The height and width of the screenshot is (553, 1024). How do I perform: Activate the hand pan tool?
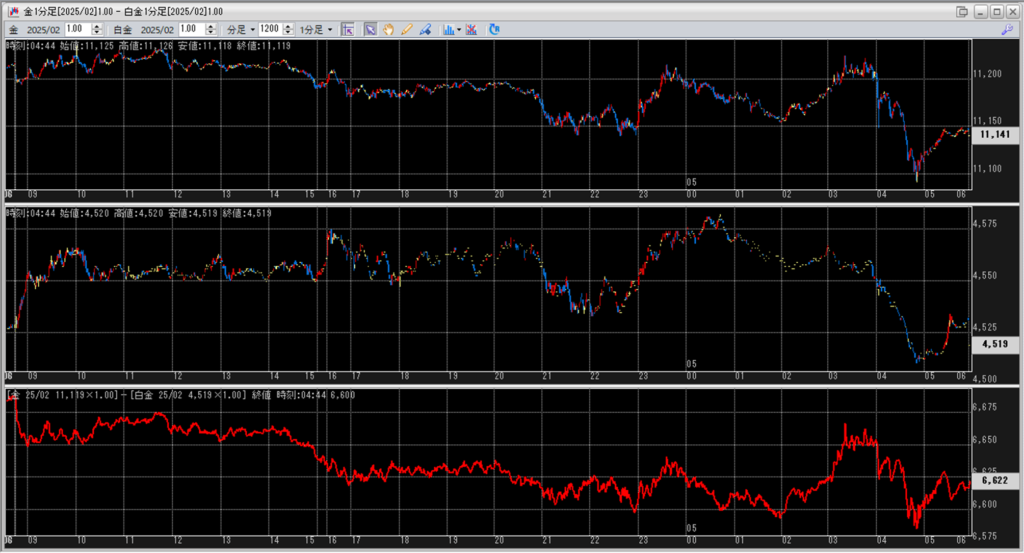(x=388, y=30)
